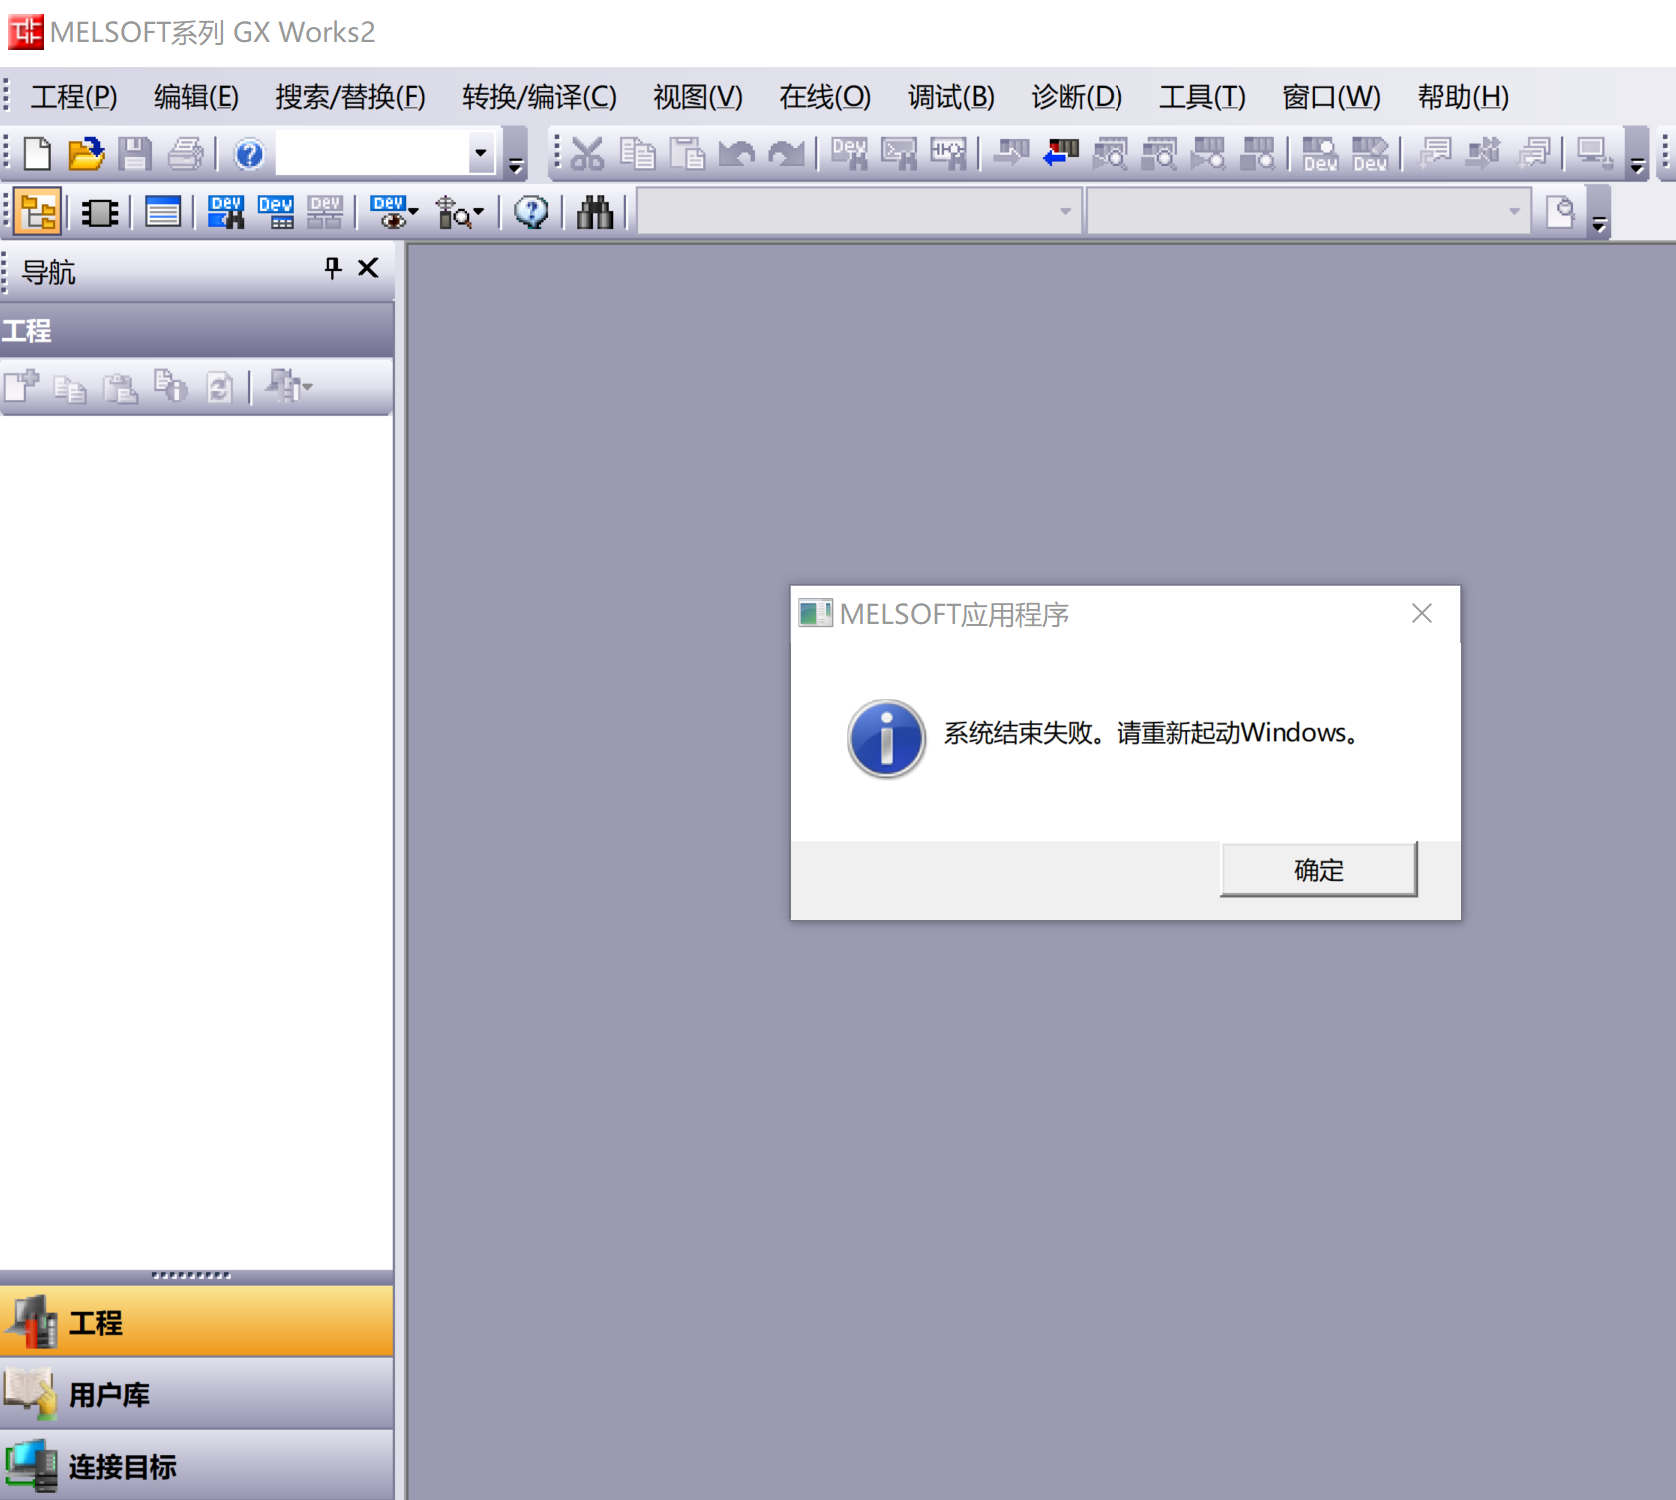
Task: Click the Dev grid device list icon
Action: (x=276, y=213)
